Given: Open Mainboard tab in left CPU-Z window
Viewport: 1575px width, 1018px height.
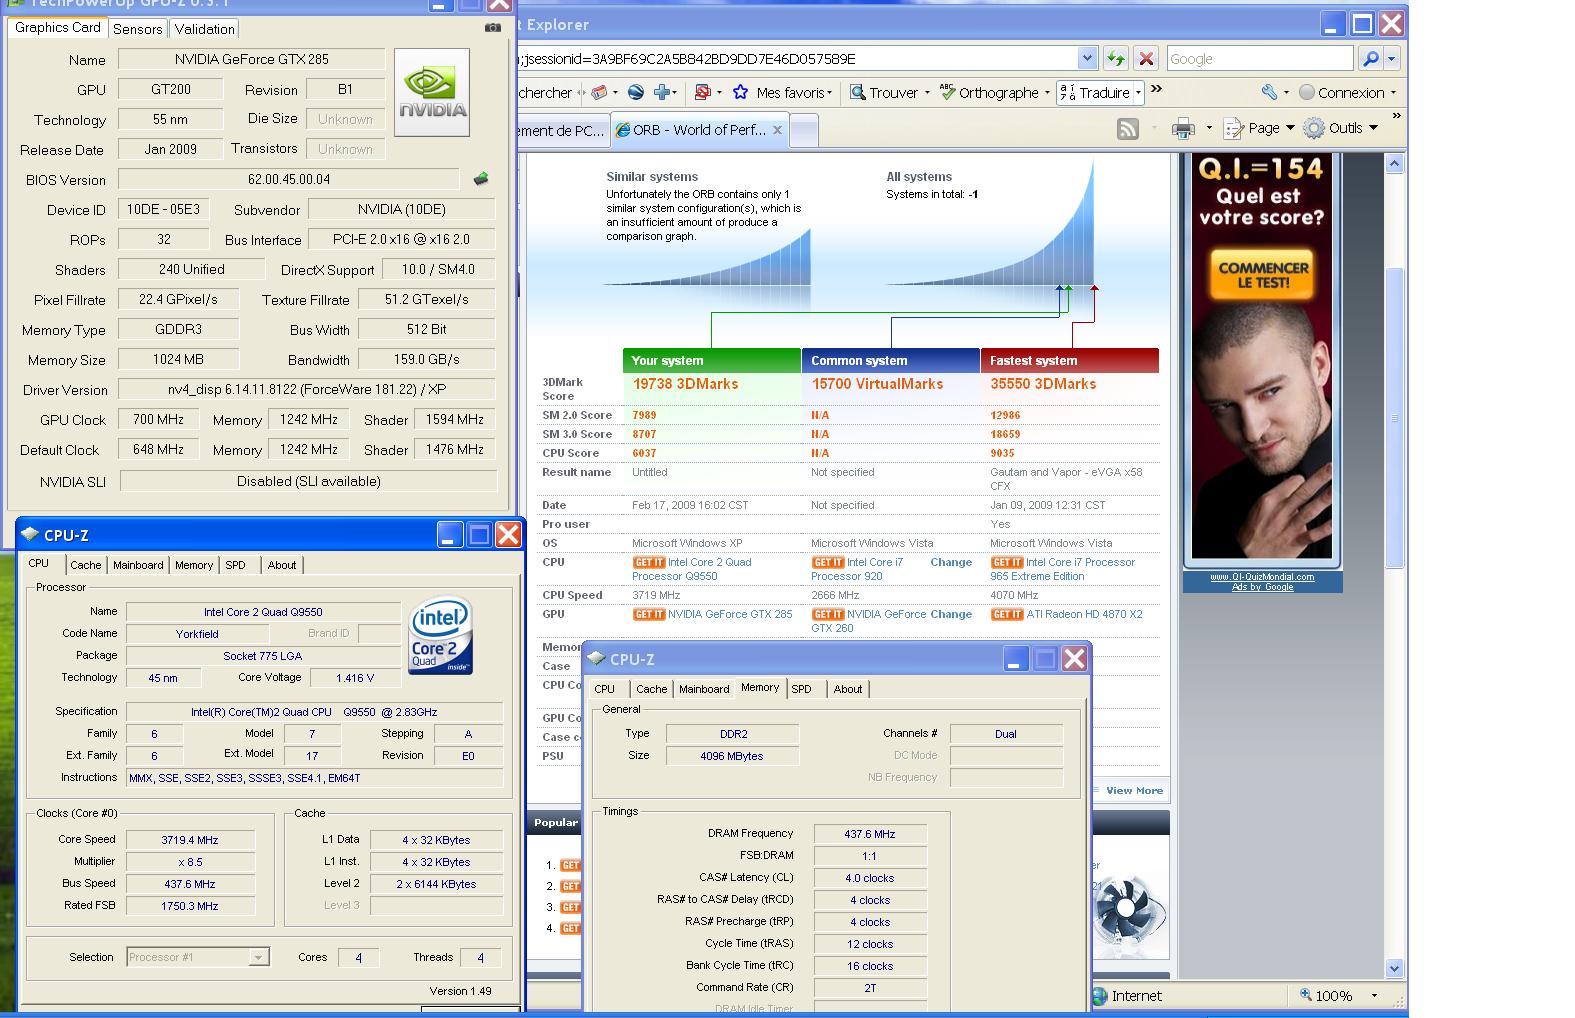Looking at the screenshot, I should [x=138, y=565].
